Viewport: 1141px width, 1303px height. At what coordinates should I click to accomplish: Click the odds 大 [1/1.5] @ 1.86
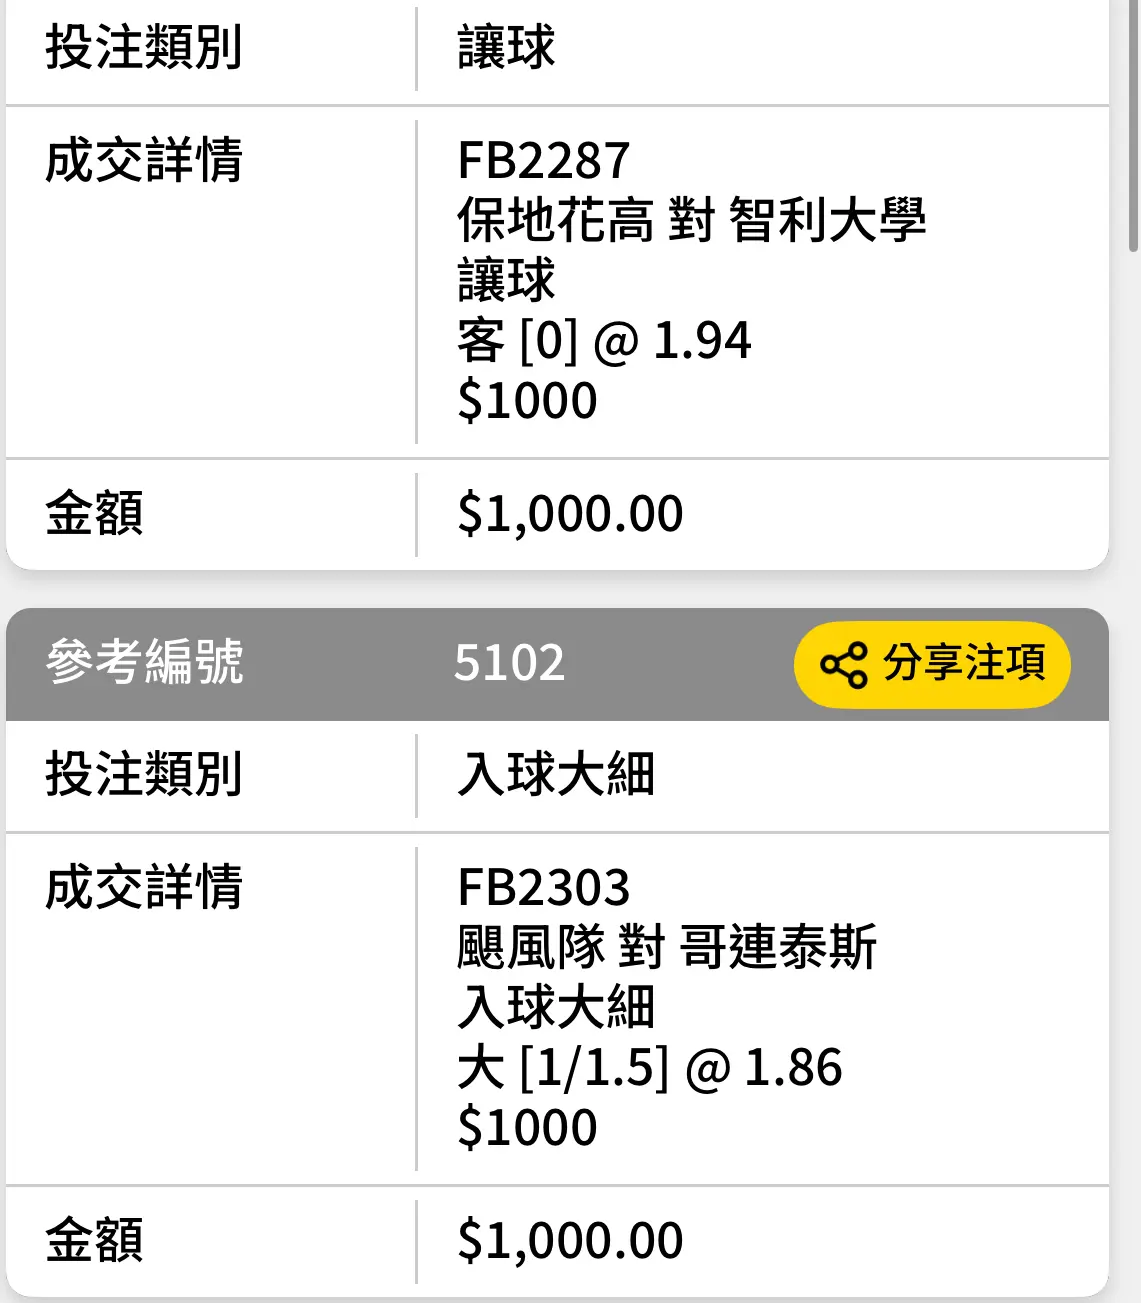tap(650, 1067)
